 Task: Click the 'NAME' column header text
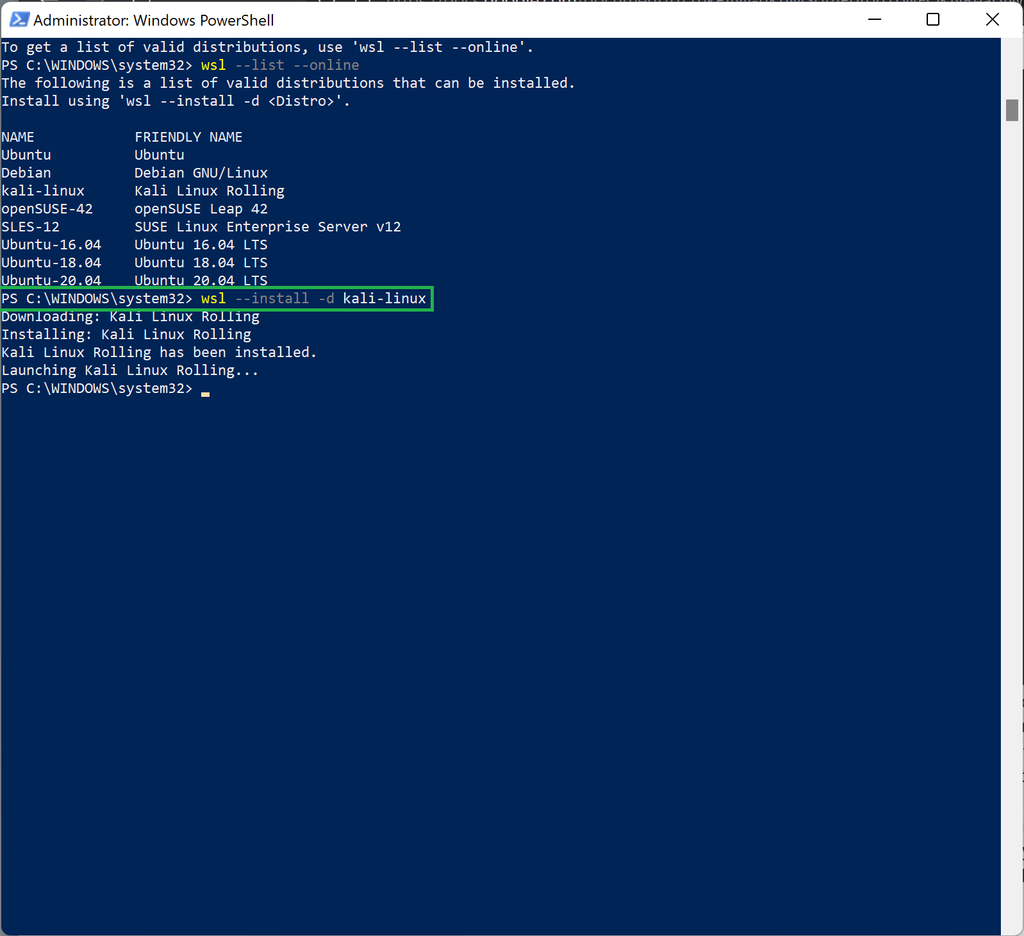pos(18,136)
